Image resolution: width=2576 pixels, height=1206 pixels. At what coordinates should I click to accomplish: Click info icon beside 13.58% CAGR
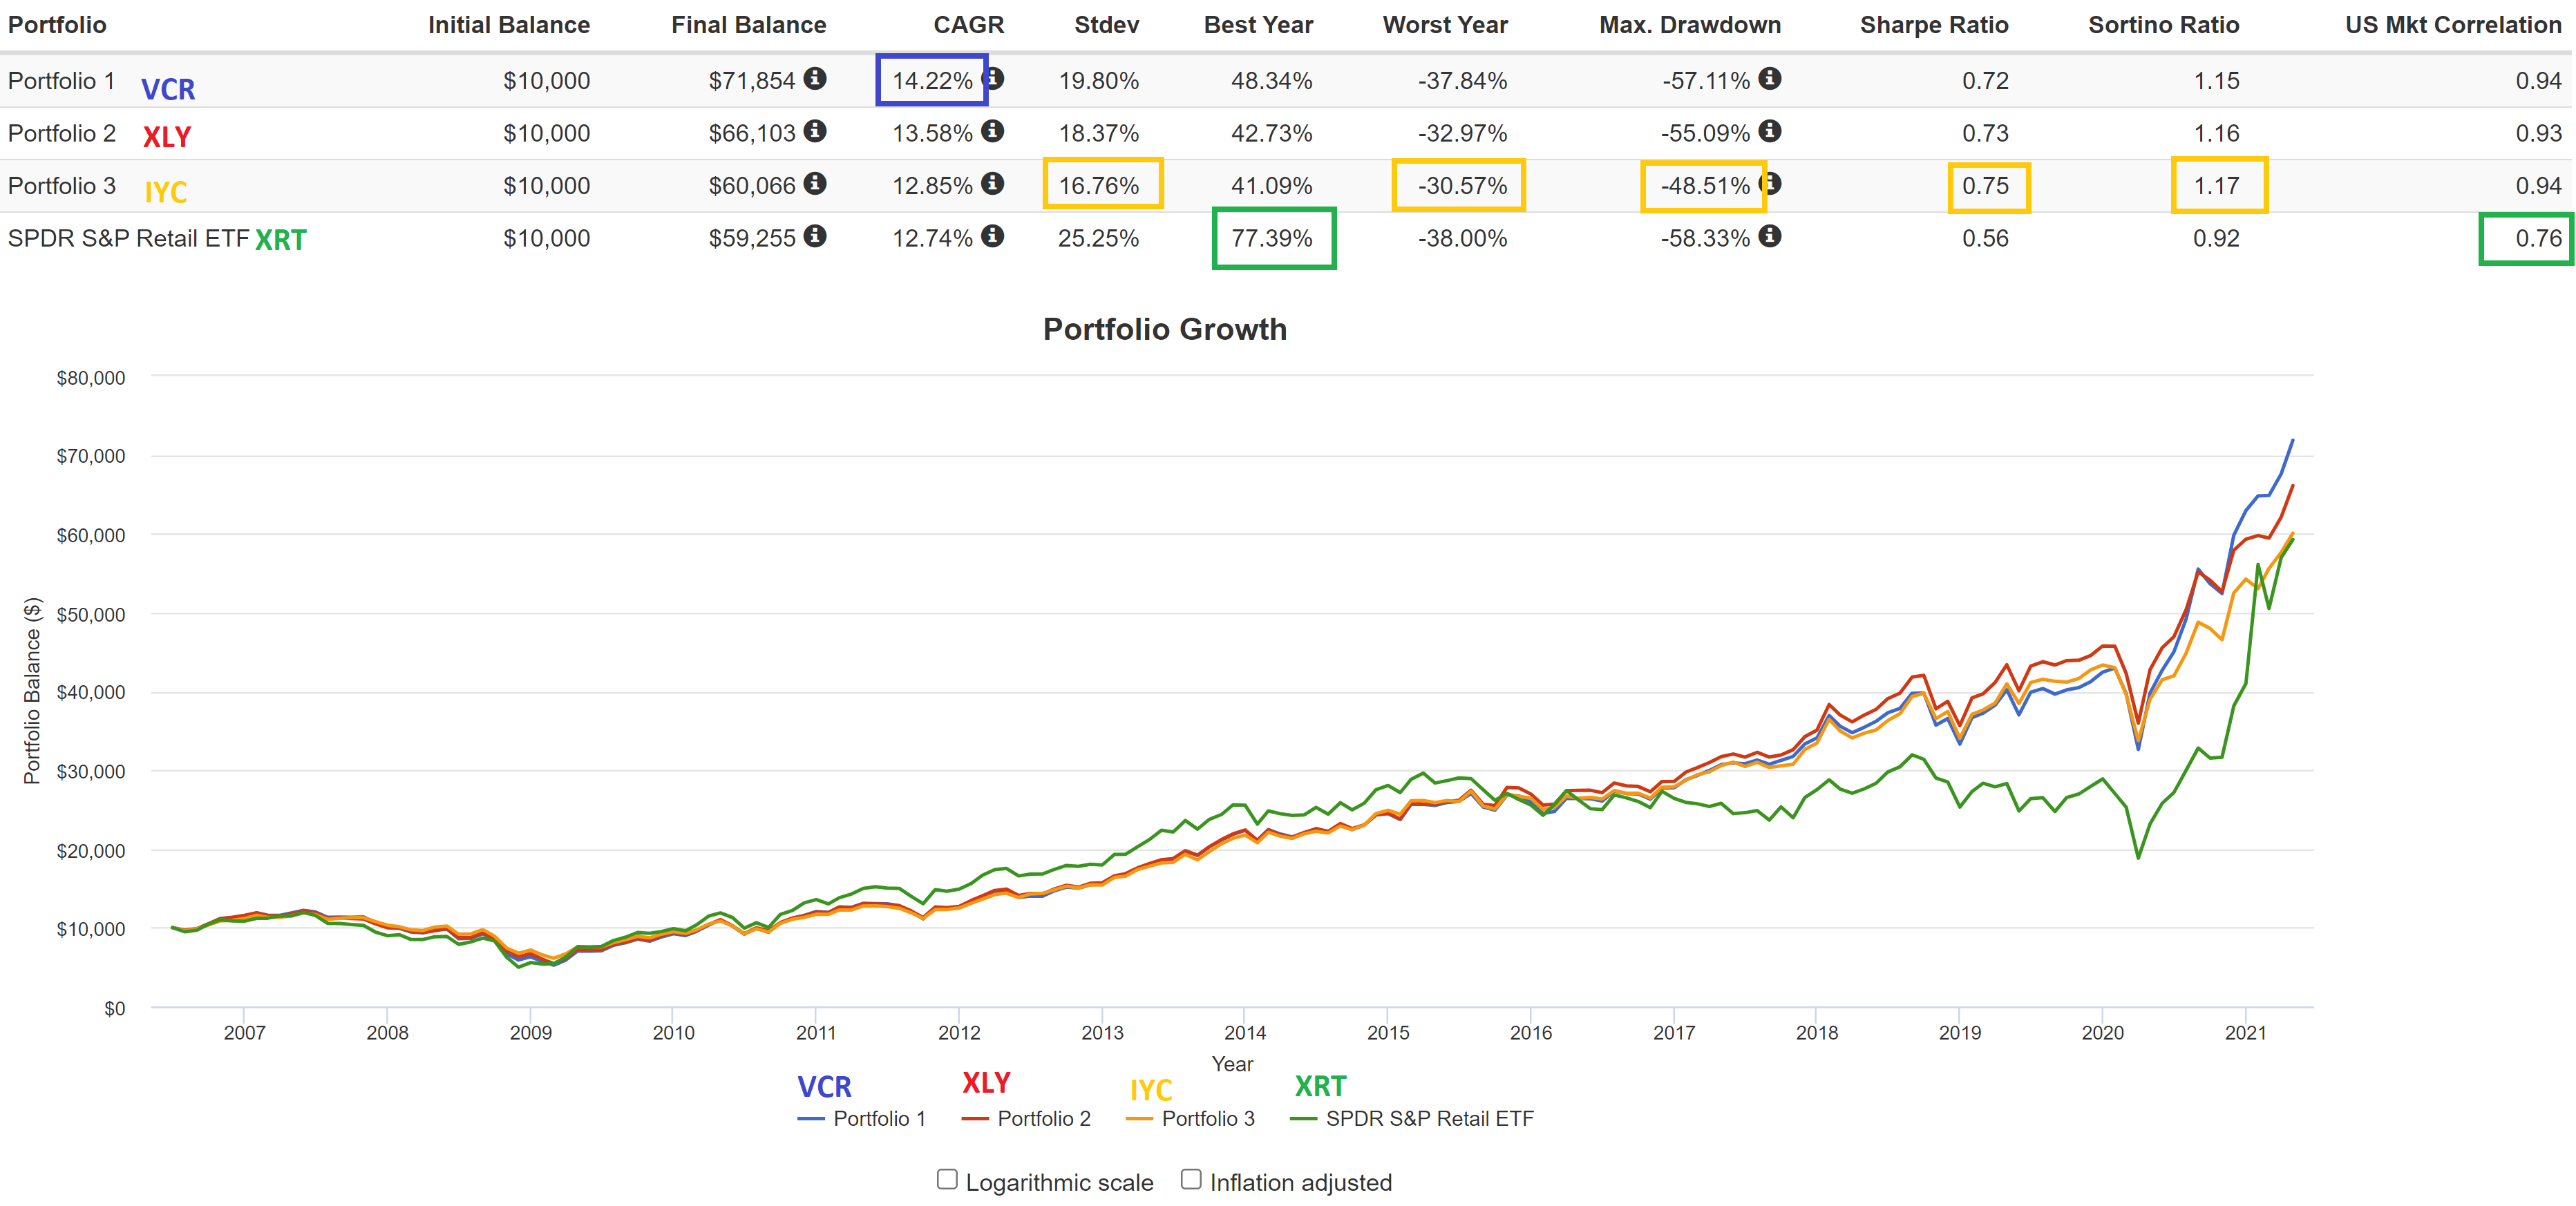[992, 131]
